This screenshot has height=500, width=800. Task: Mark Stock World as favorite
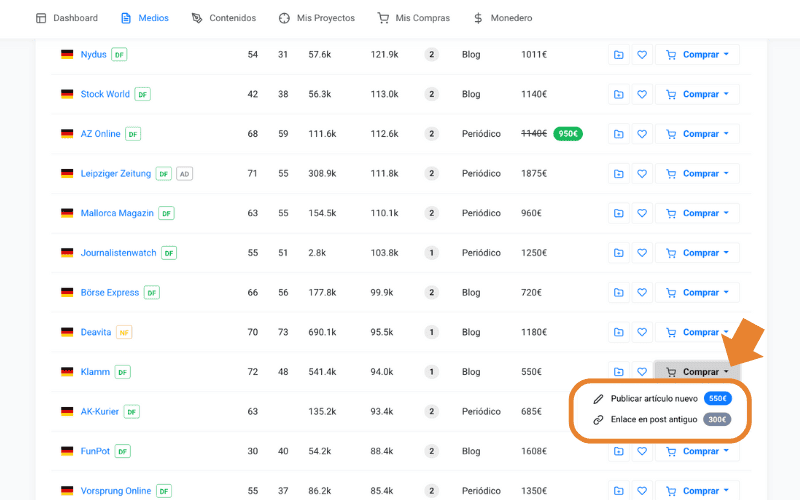point(642,94)
